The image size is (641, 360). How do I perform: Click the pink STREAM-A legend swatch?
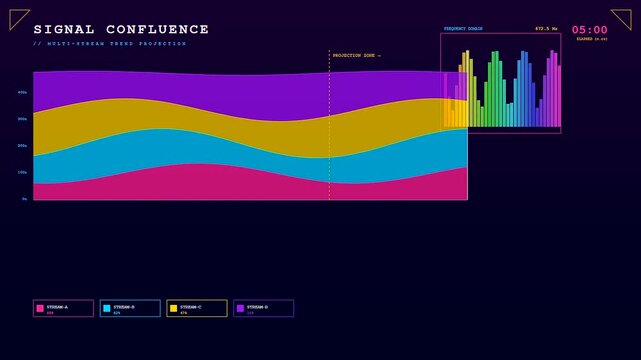pos(40,309)
